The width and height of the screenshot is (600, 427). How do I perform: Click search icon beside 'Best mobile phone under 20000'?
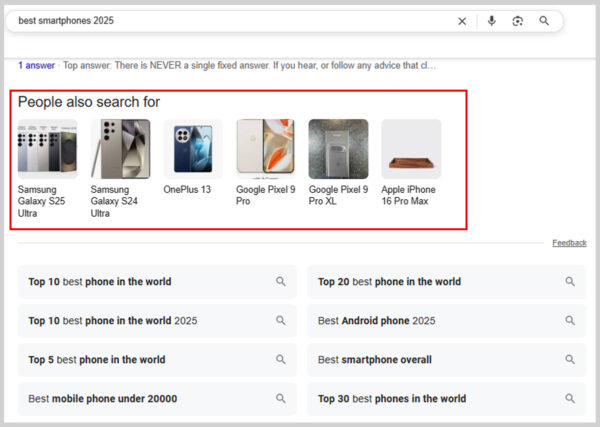click(x=281, y=399)
